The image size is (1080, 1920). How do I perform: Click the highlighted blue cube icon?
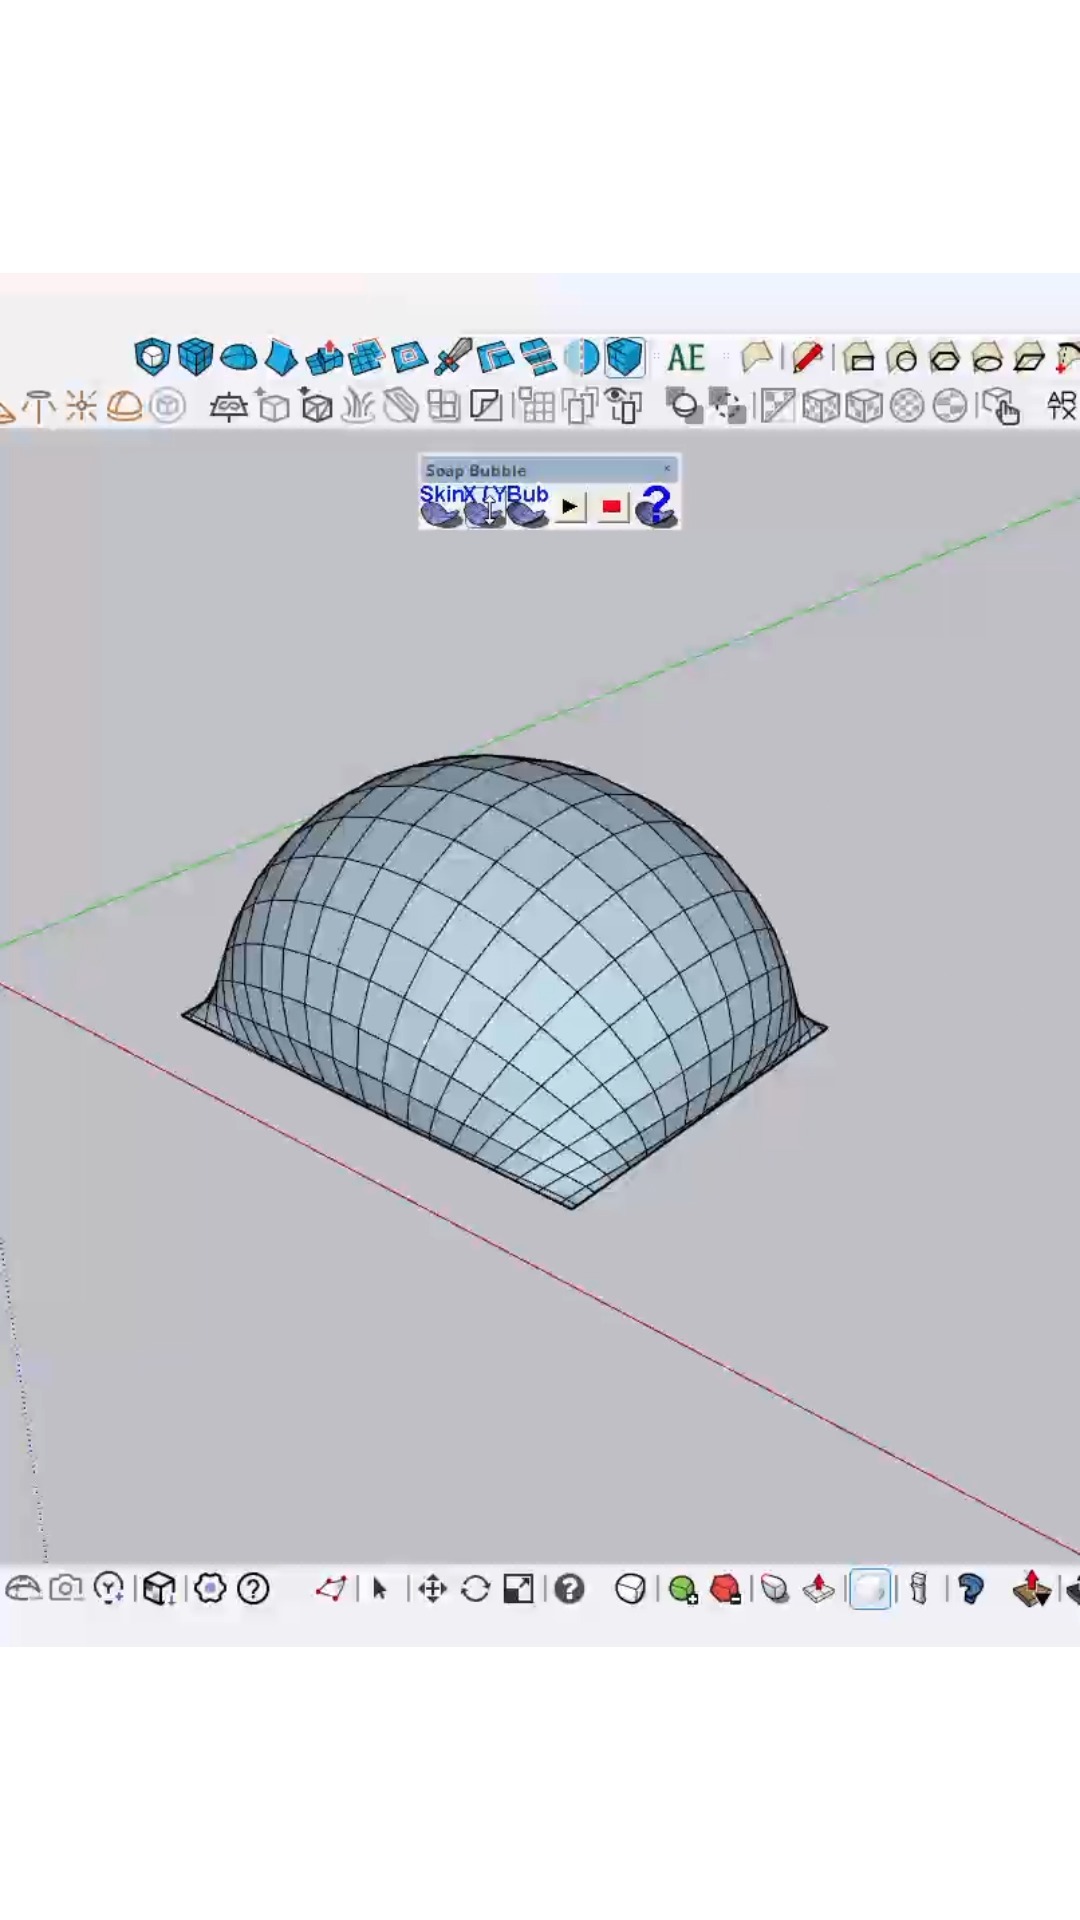click(x=625, y=357)
